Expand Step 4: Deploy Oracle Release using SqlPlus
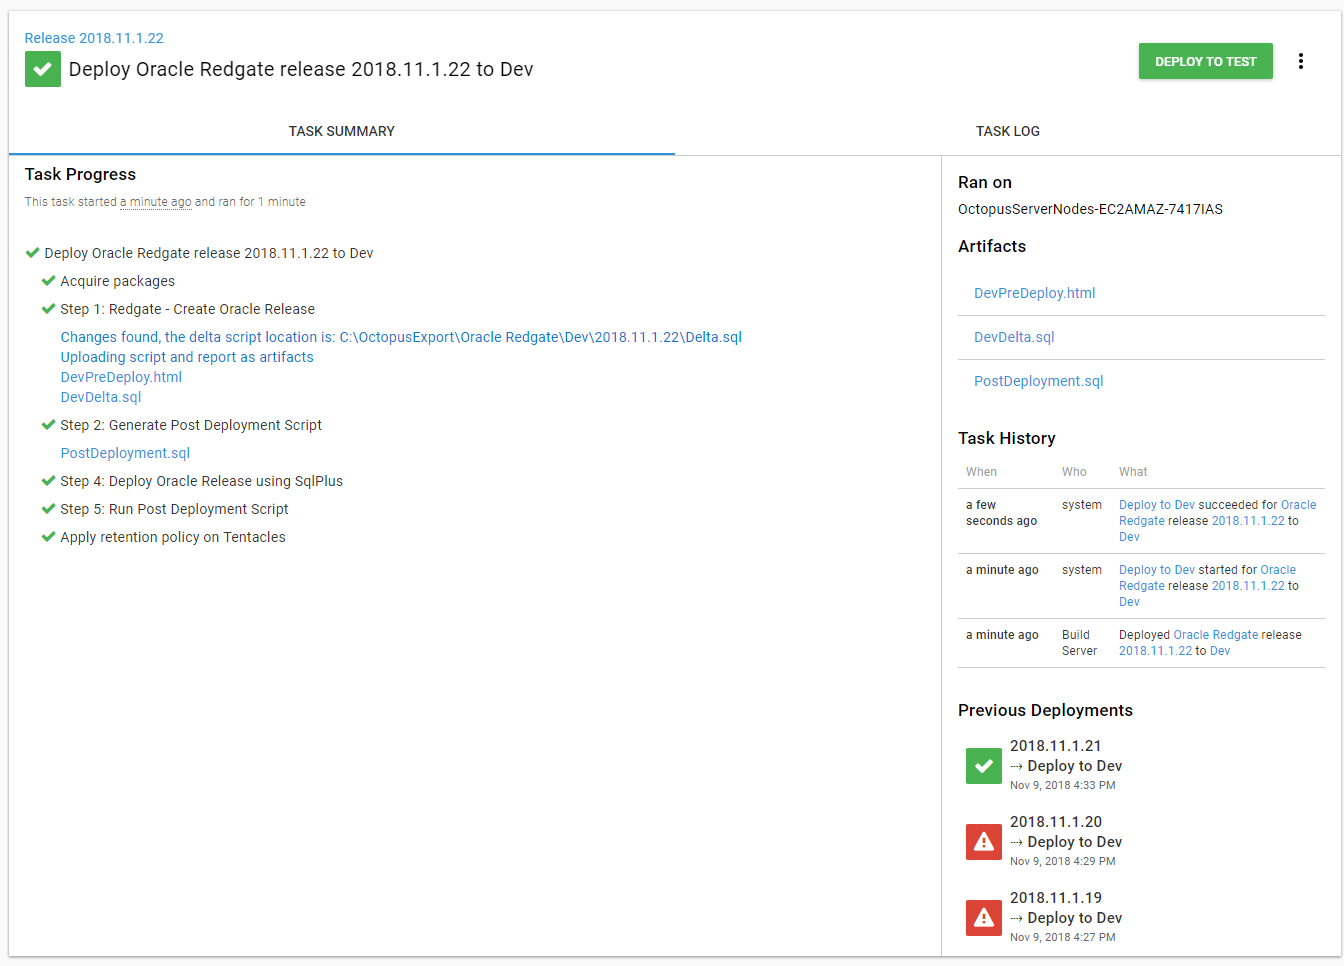Screen dimensions: 1344x966 [x=201, y=481]
